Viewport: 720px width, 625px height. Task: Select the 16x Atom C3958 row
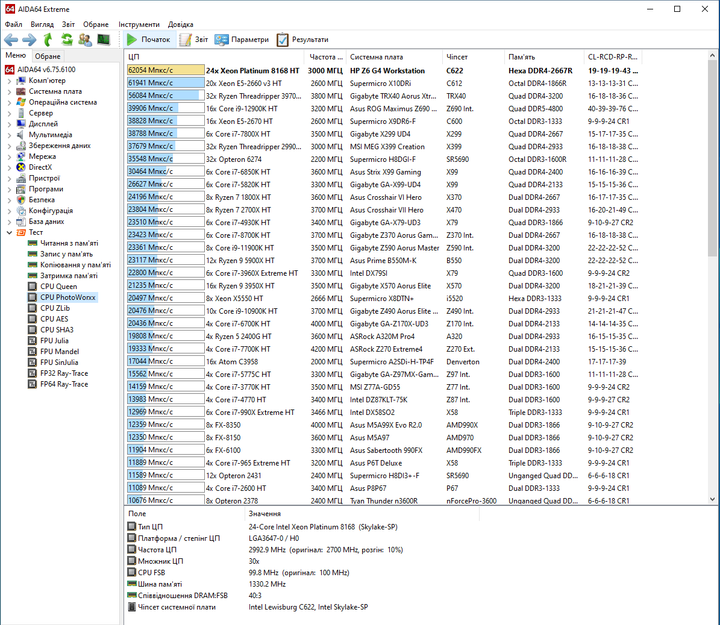tap(383, 362)
